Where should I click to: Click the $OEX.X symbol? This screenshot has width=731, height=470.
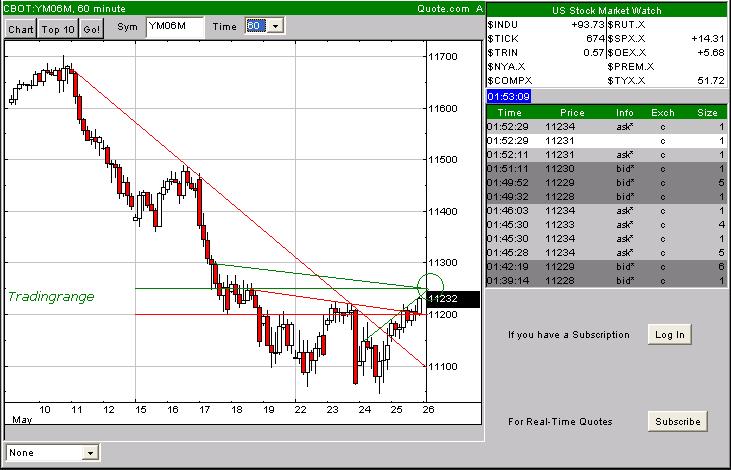(x=627, y=53)
